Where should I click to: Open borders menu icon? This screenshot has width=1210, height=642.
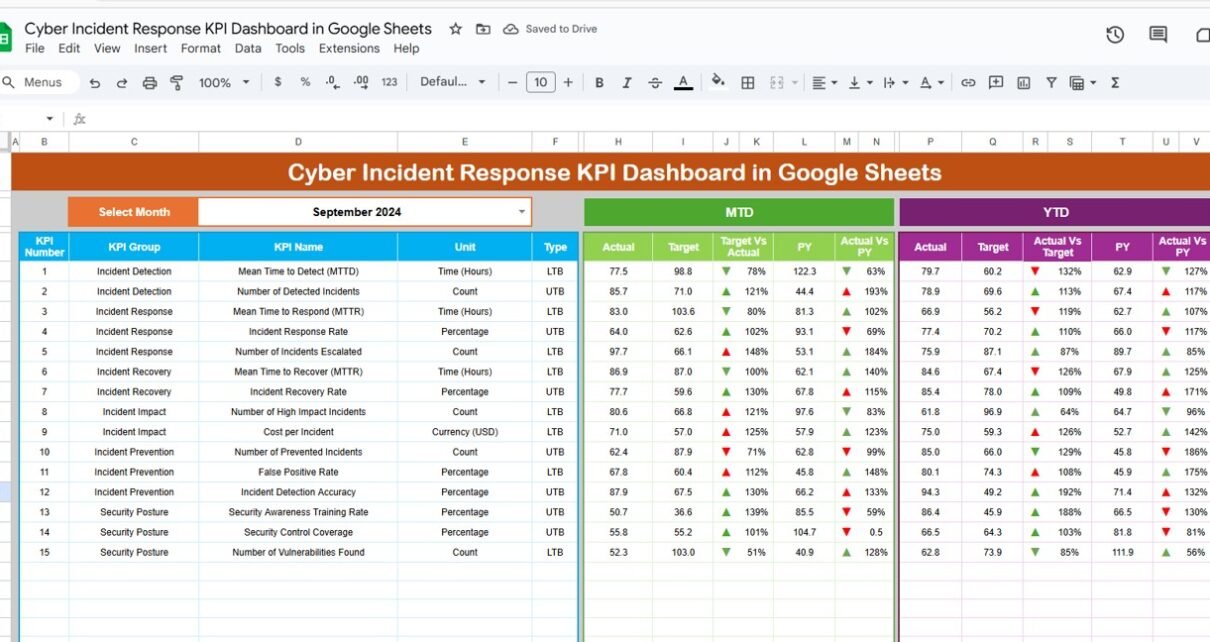[747, 83]
